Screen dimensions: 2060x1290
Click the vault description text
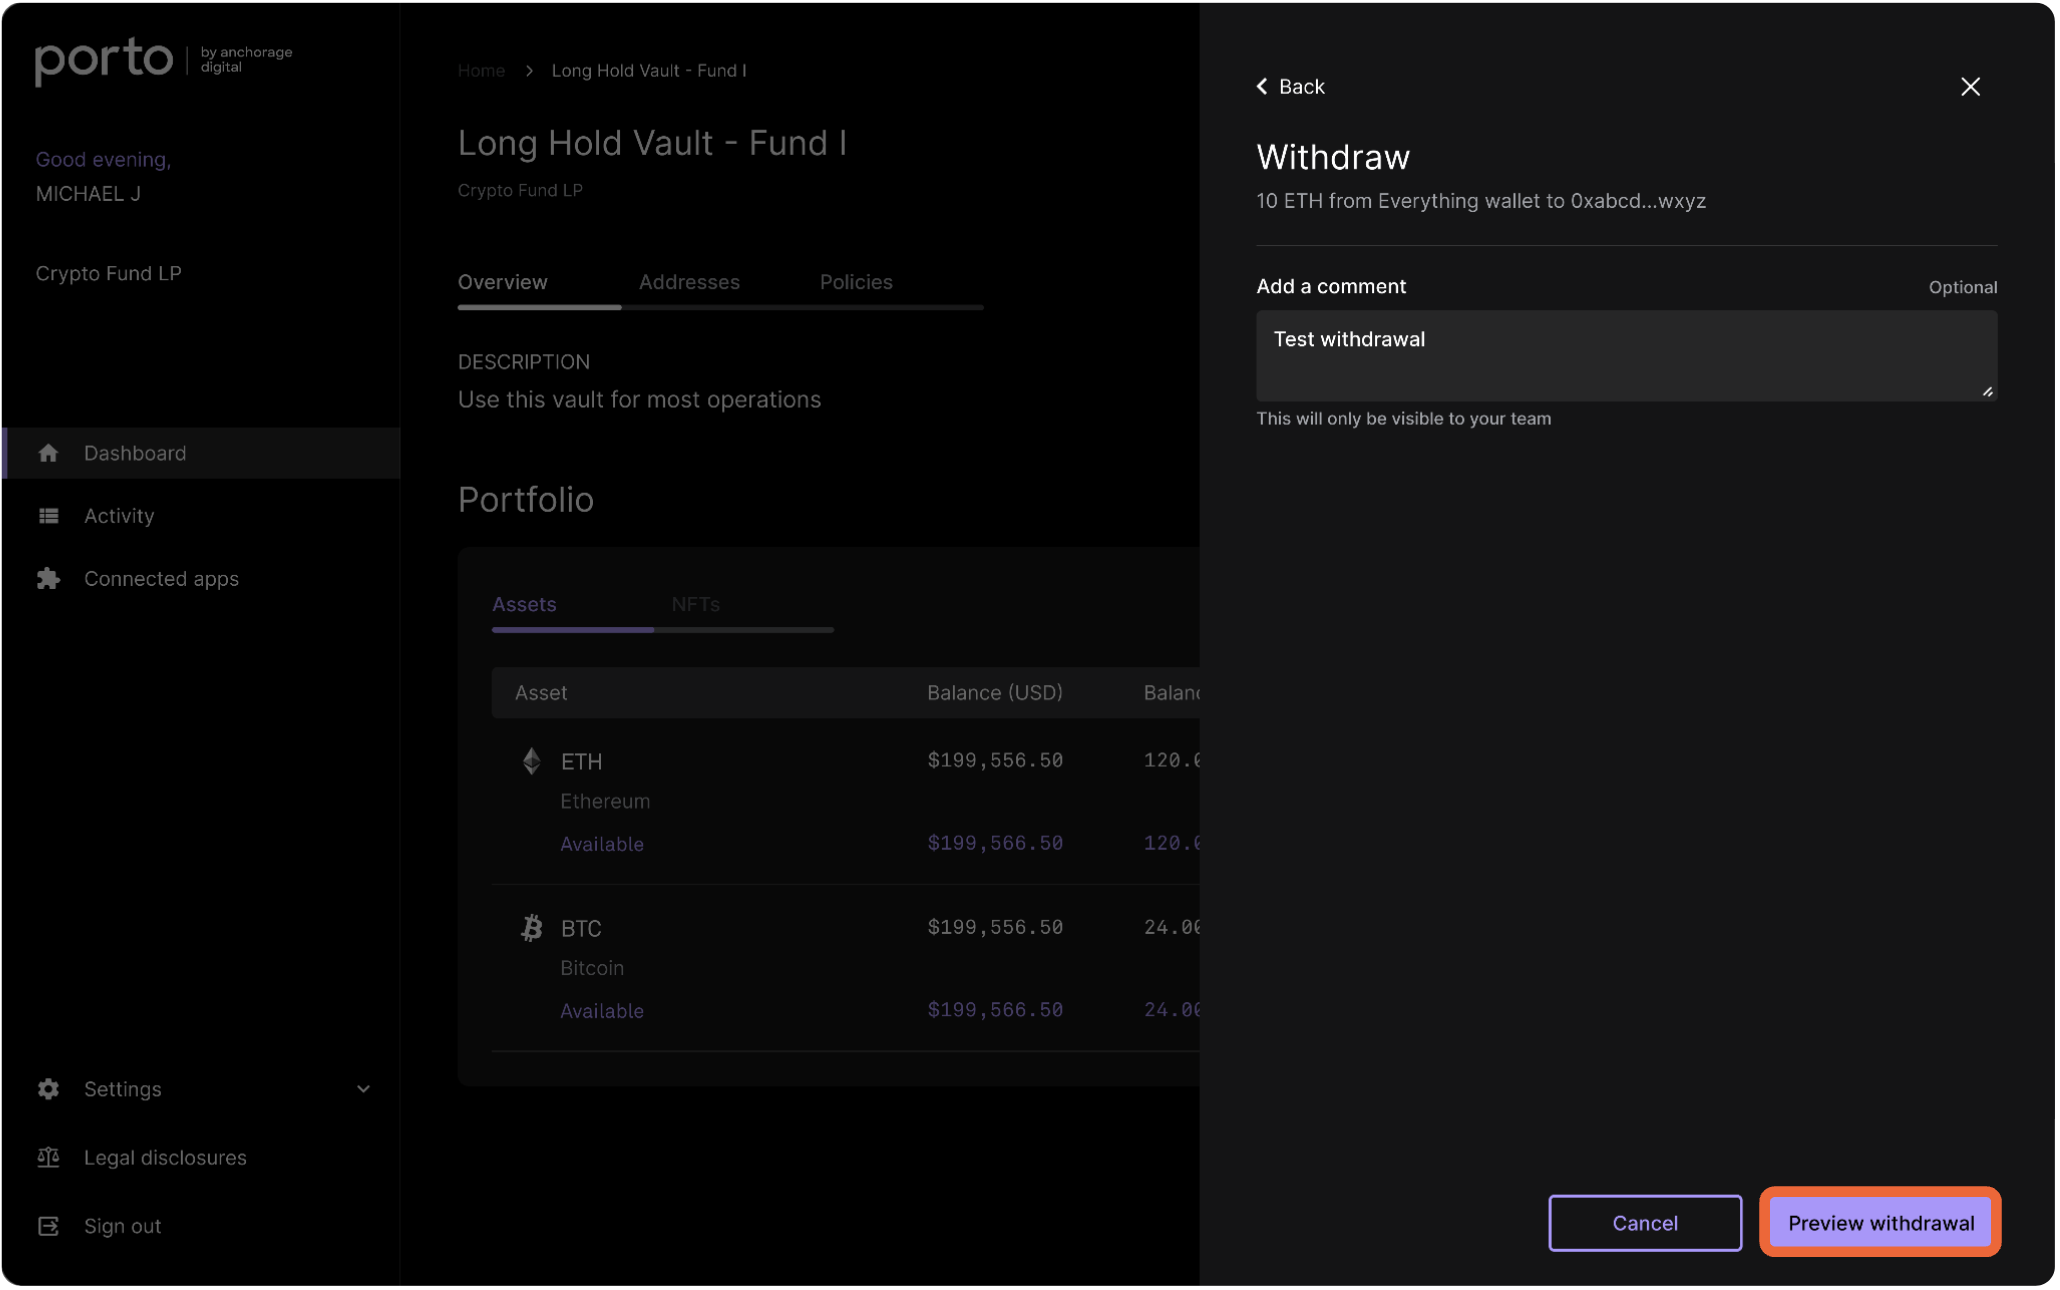coord(639,400)
